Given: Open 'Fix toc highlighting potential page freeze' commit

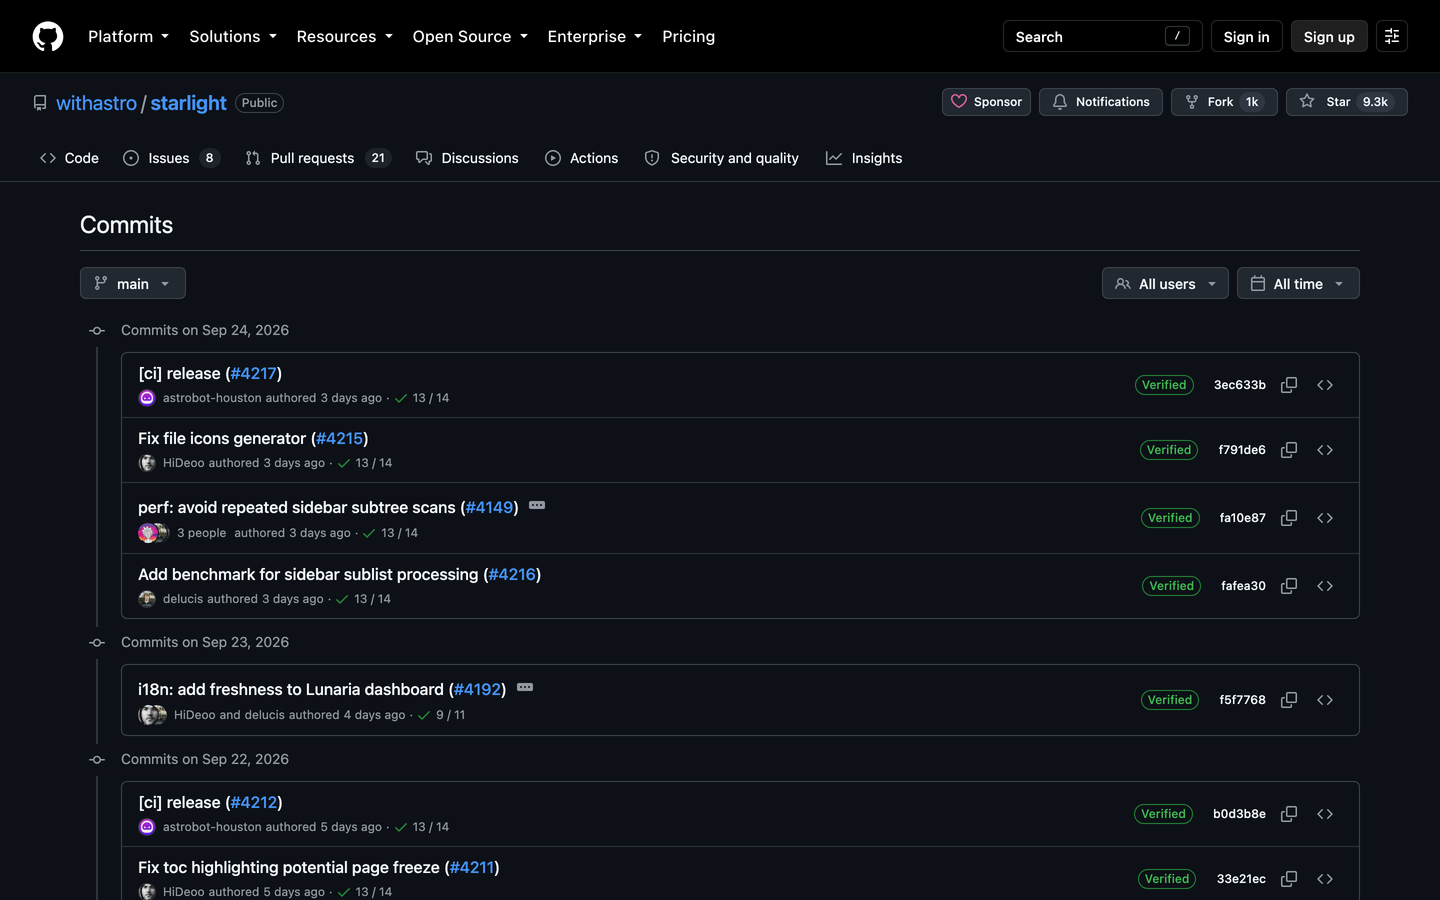Looking at the screenshot, I should [289, 867].
